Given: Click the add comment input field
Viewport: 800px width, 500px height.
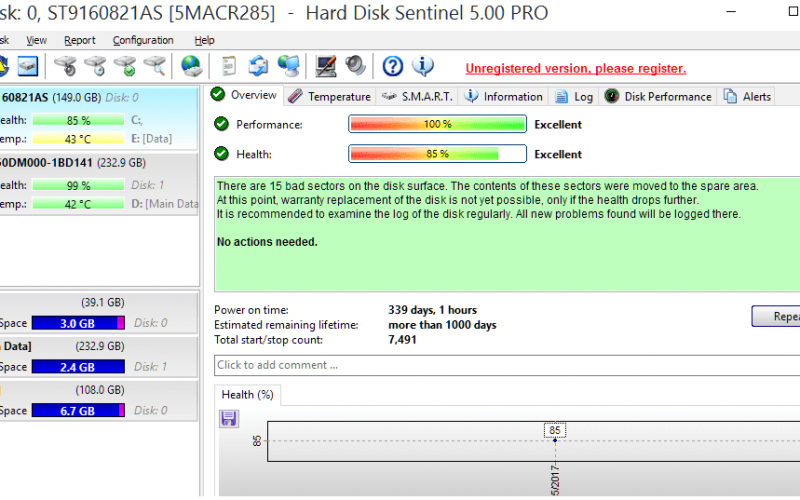Looking at the screenshot, I should 507,365.
